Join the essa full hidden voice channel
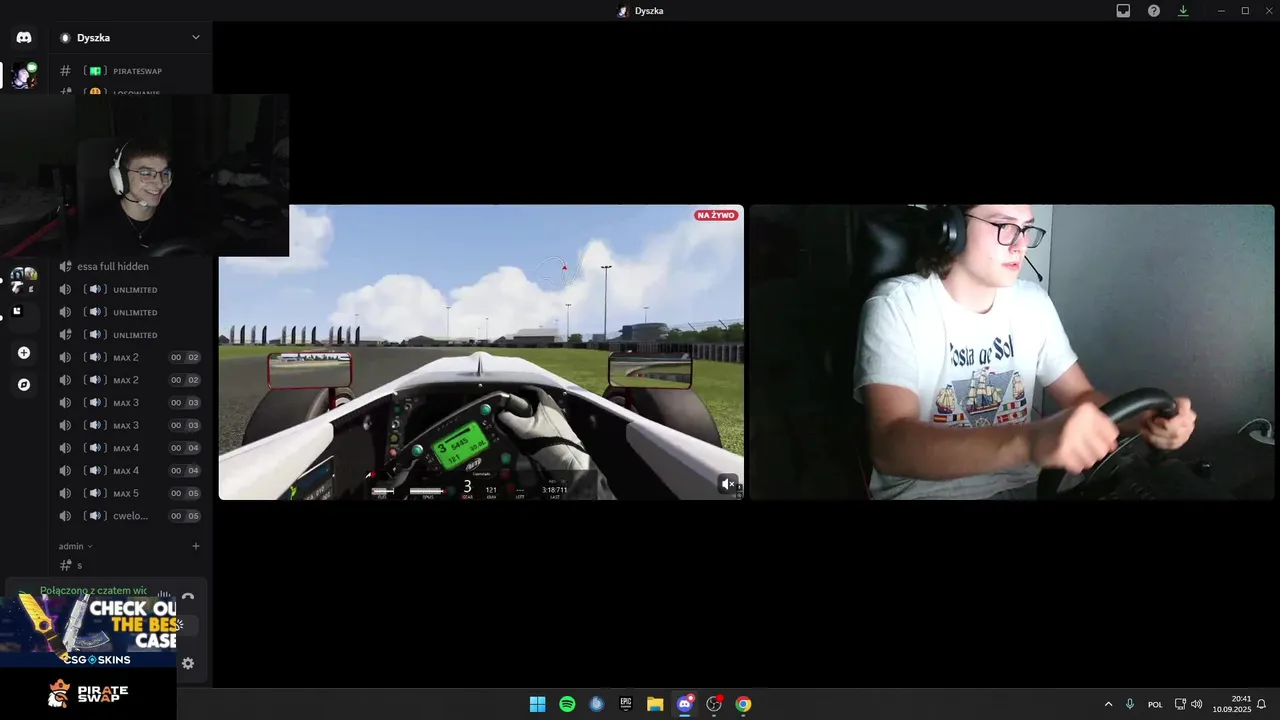The image size is (1280, 720). tap(130, 266)
